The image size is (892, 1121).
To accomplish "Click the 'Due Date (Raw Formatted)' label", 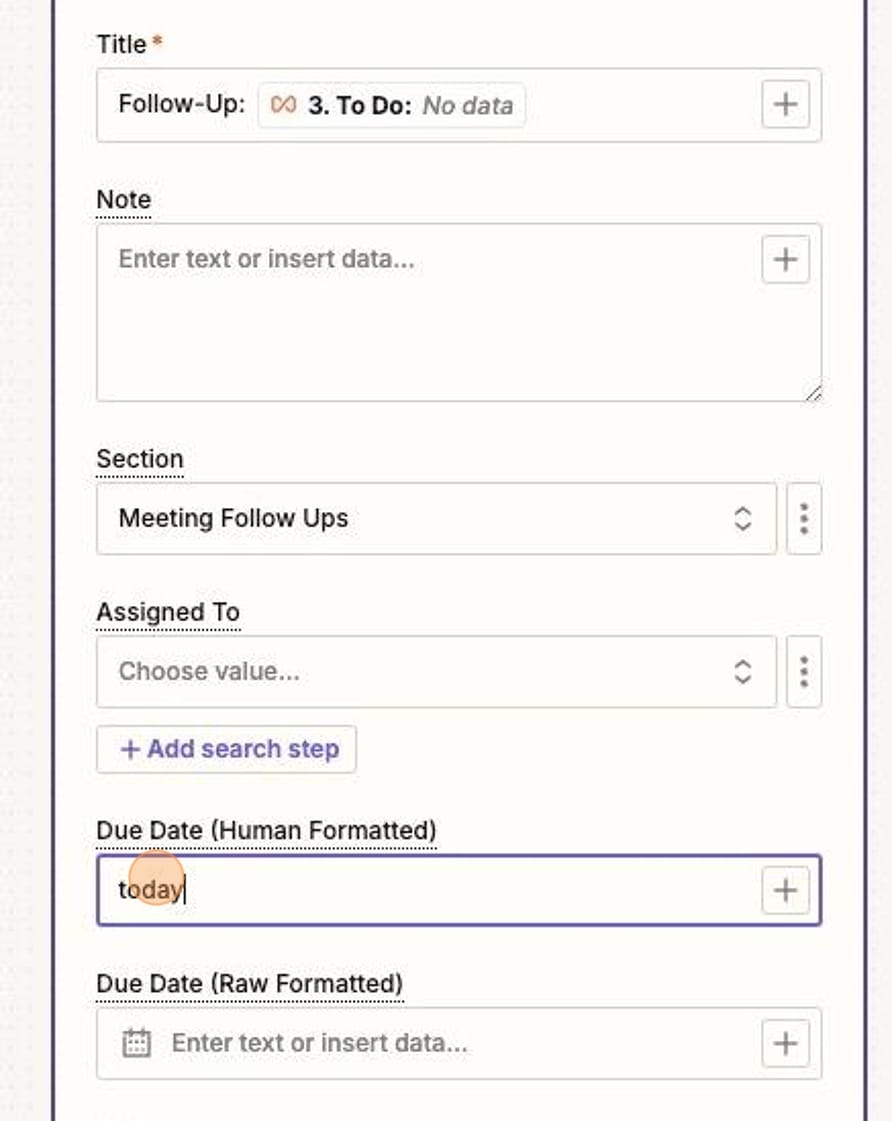I will click(249, 984).
